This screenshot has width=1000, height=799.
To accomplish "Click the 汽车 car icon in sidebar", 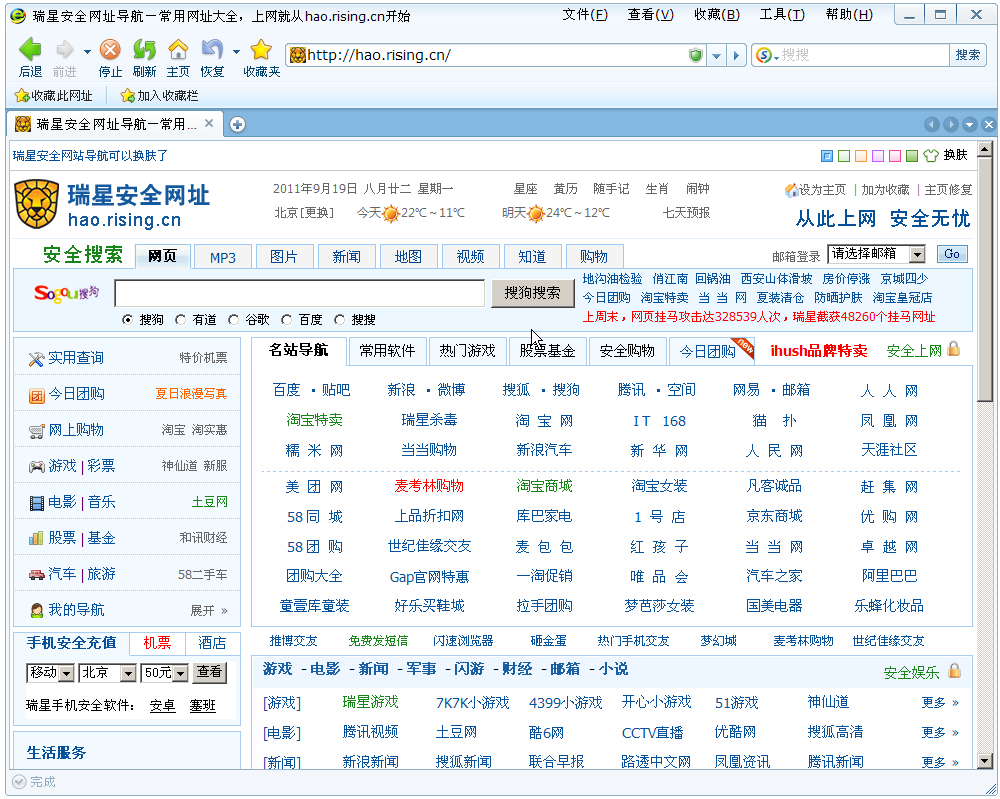I will click(x=36, y=575).
